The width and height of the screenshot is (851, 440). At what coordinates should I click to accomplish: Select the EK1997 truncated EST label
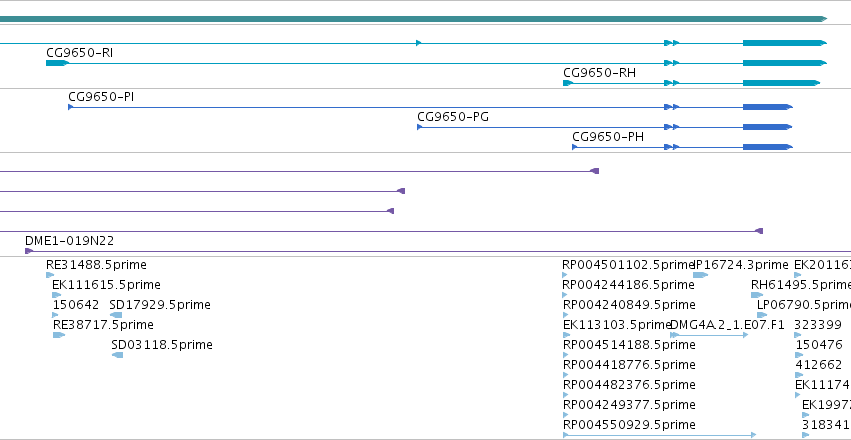[826, 405]
